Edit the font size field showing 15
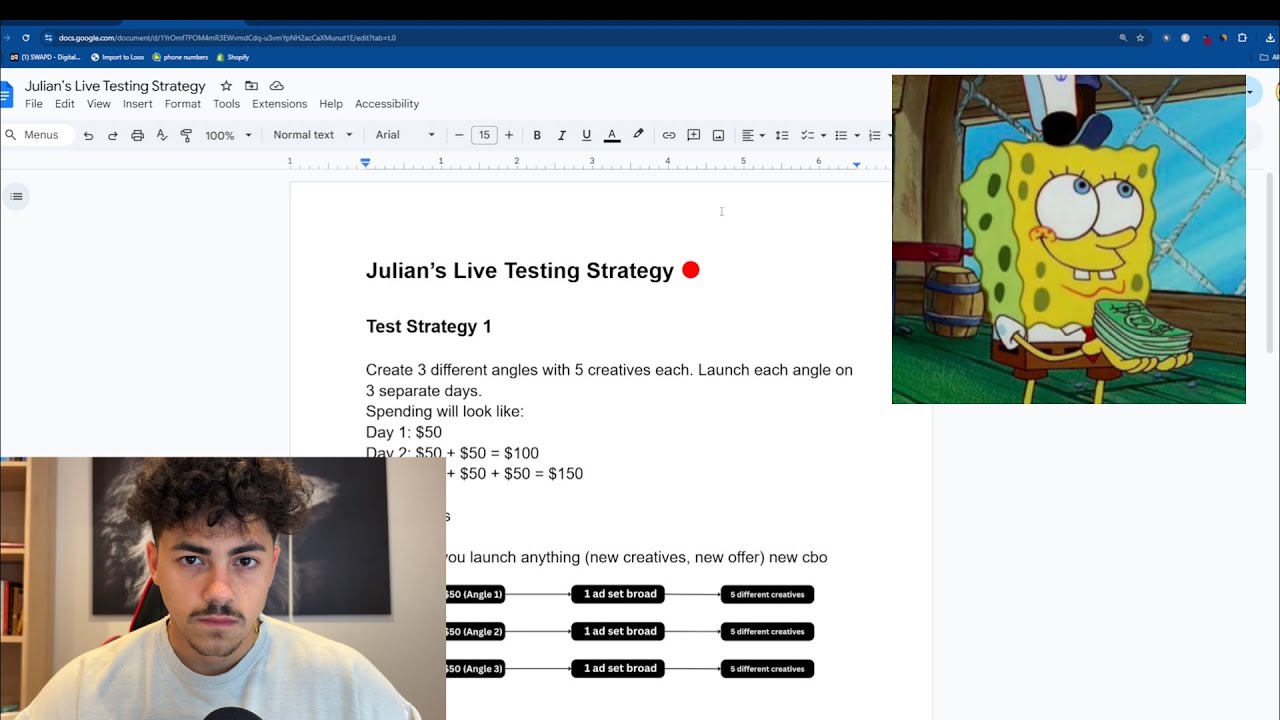This screenshot has width=1280, height=720. 484,135
